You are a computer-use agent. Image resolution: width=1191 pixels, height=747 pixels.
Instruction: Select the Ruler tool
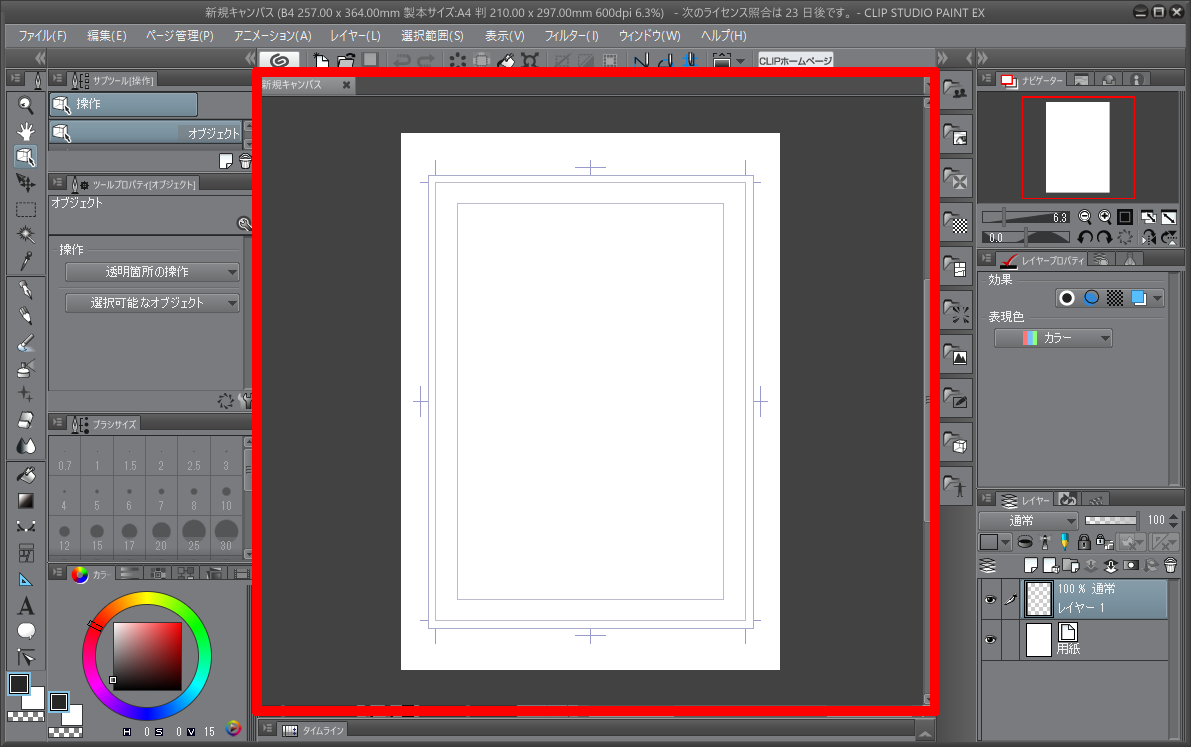(26, 580)
